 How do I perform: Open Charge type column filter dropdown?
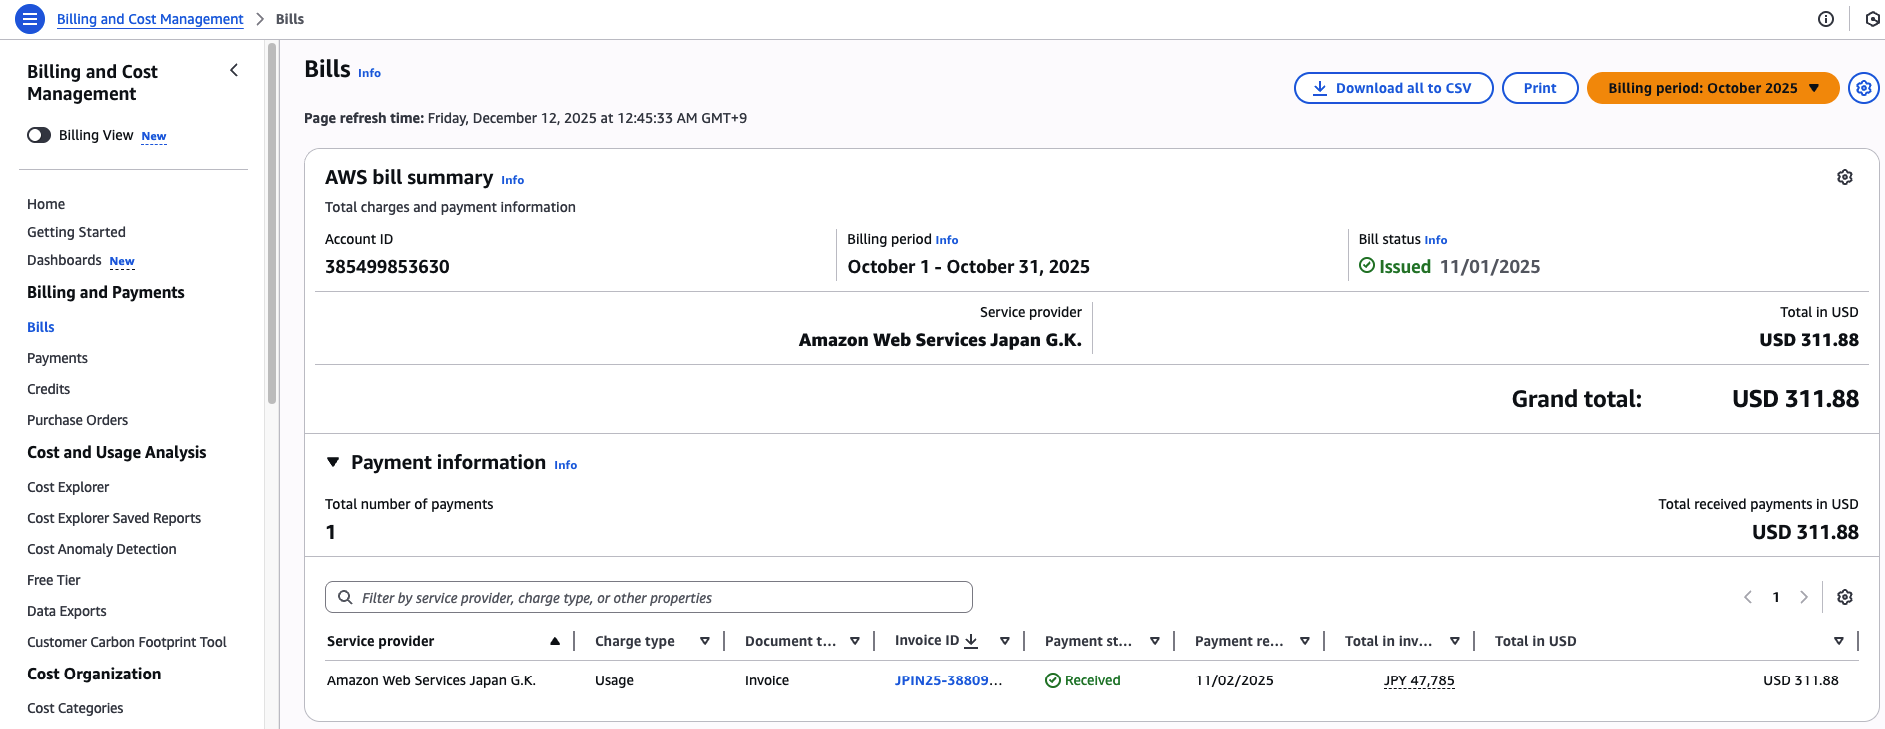pos(704,641)
